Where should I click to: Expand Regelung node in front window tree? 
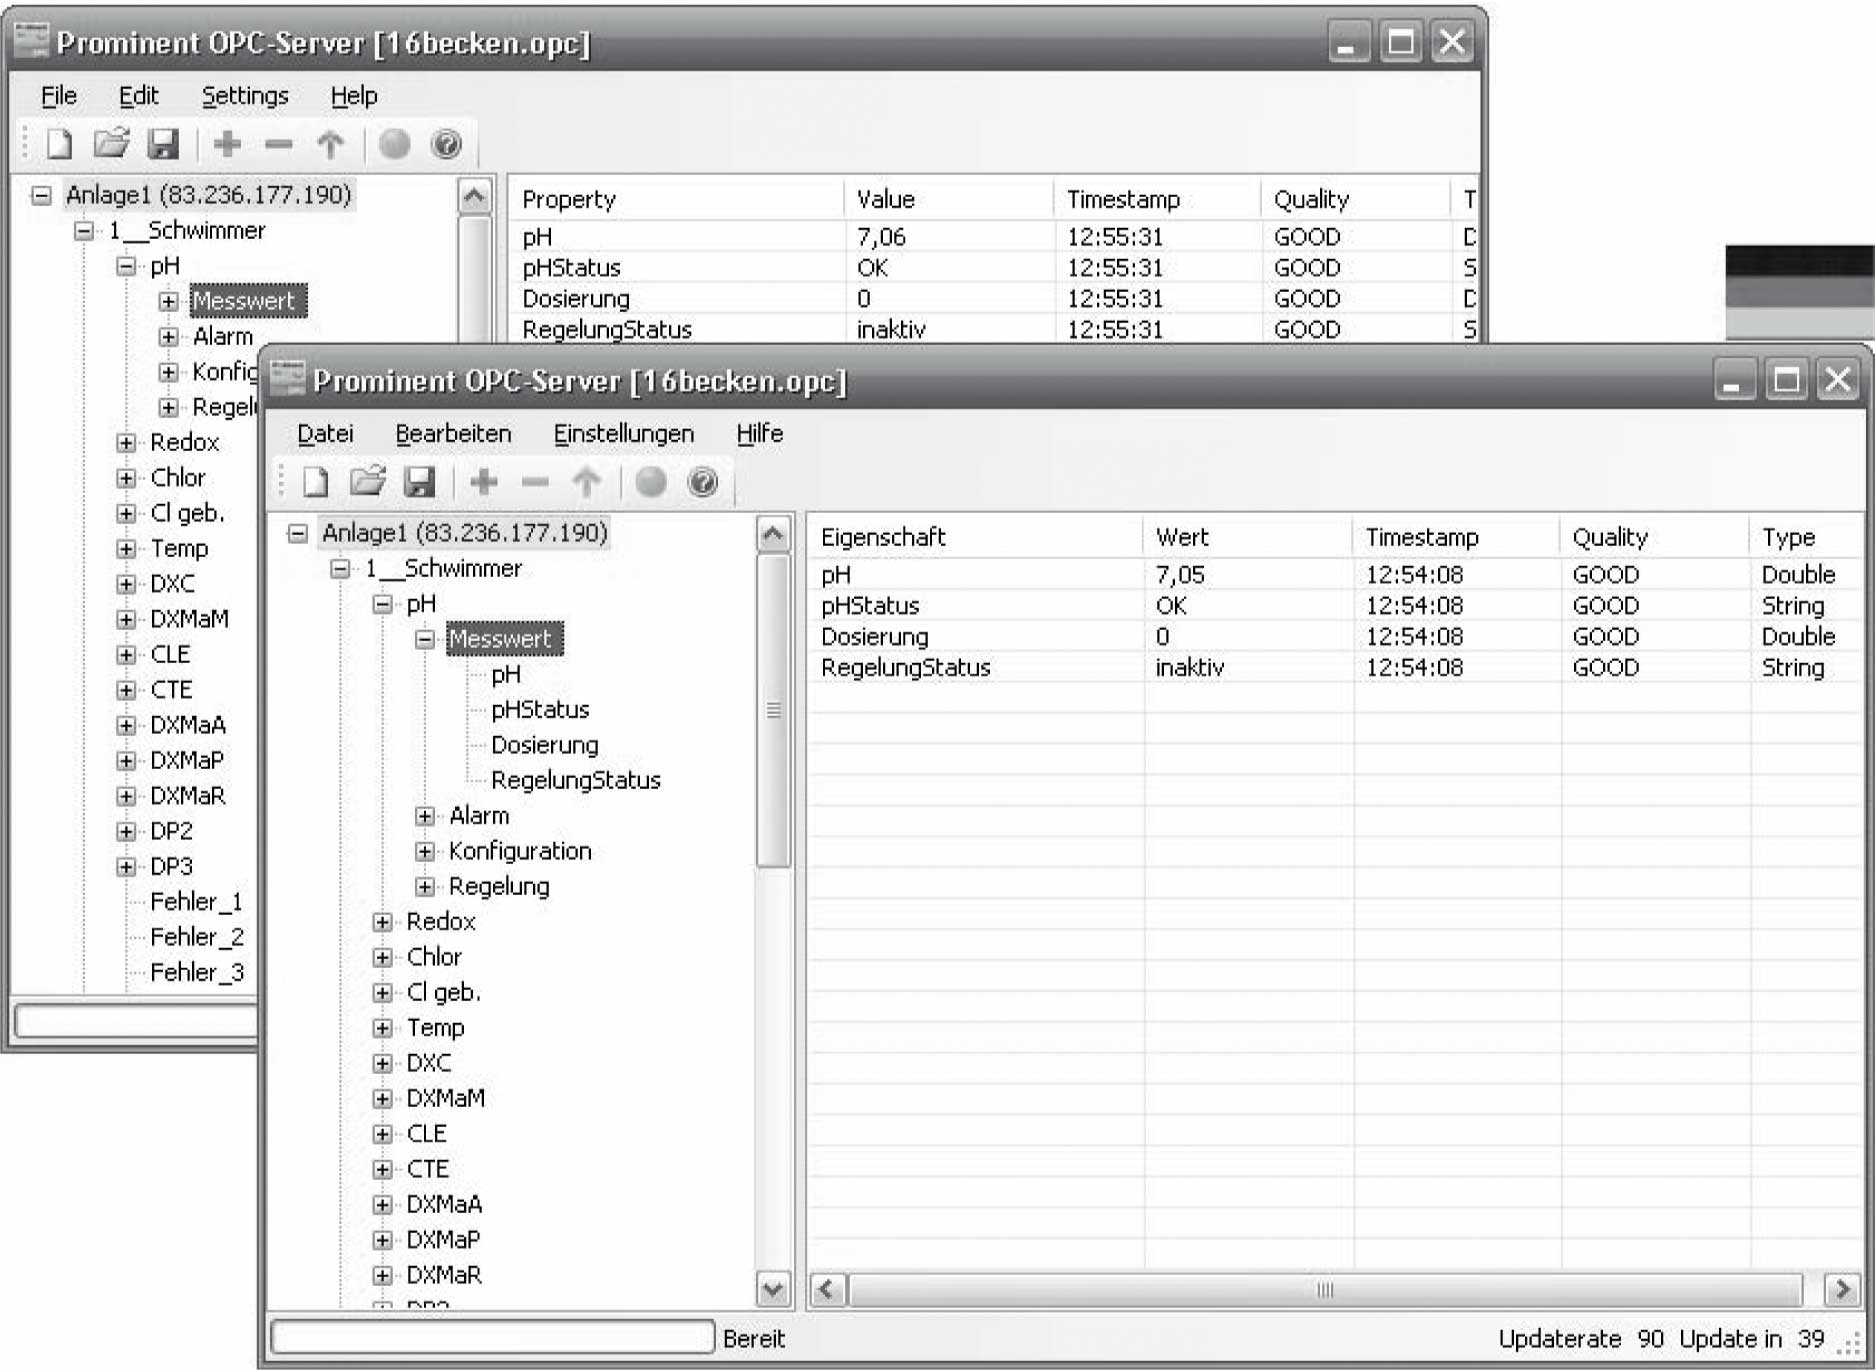425,887
